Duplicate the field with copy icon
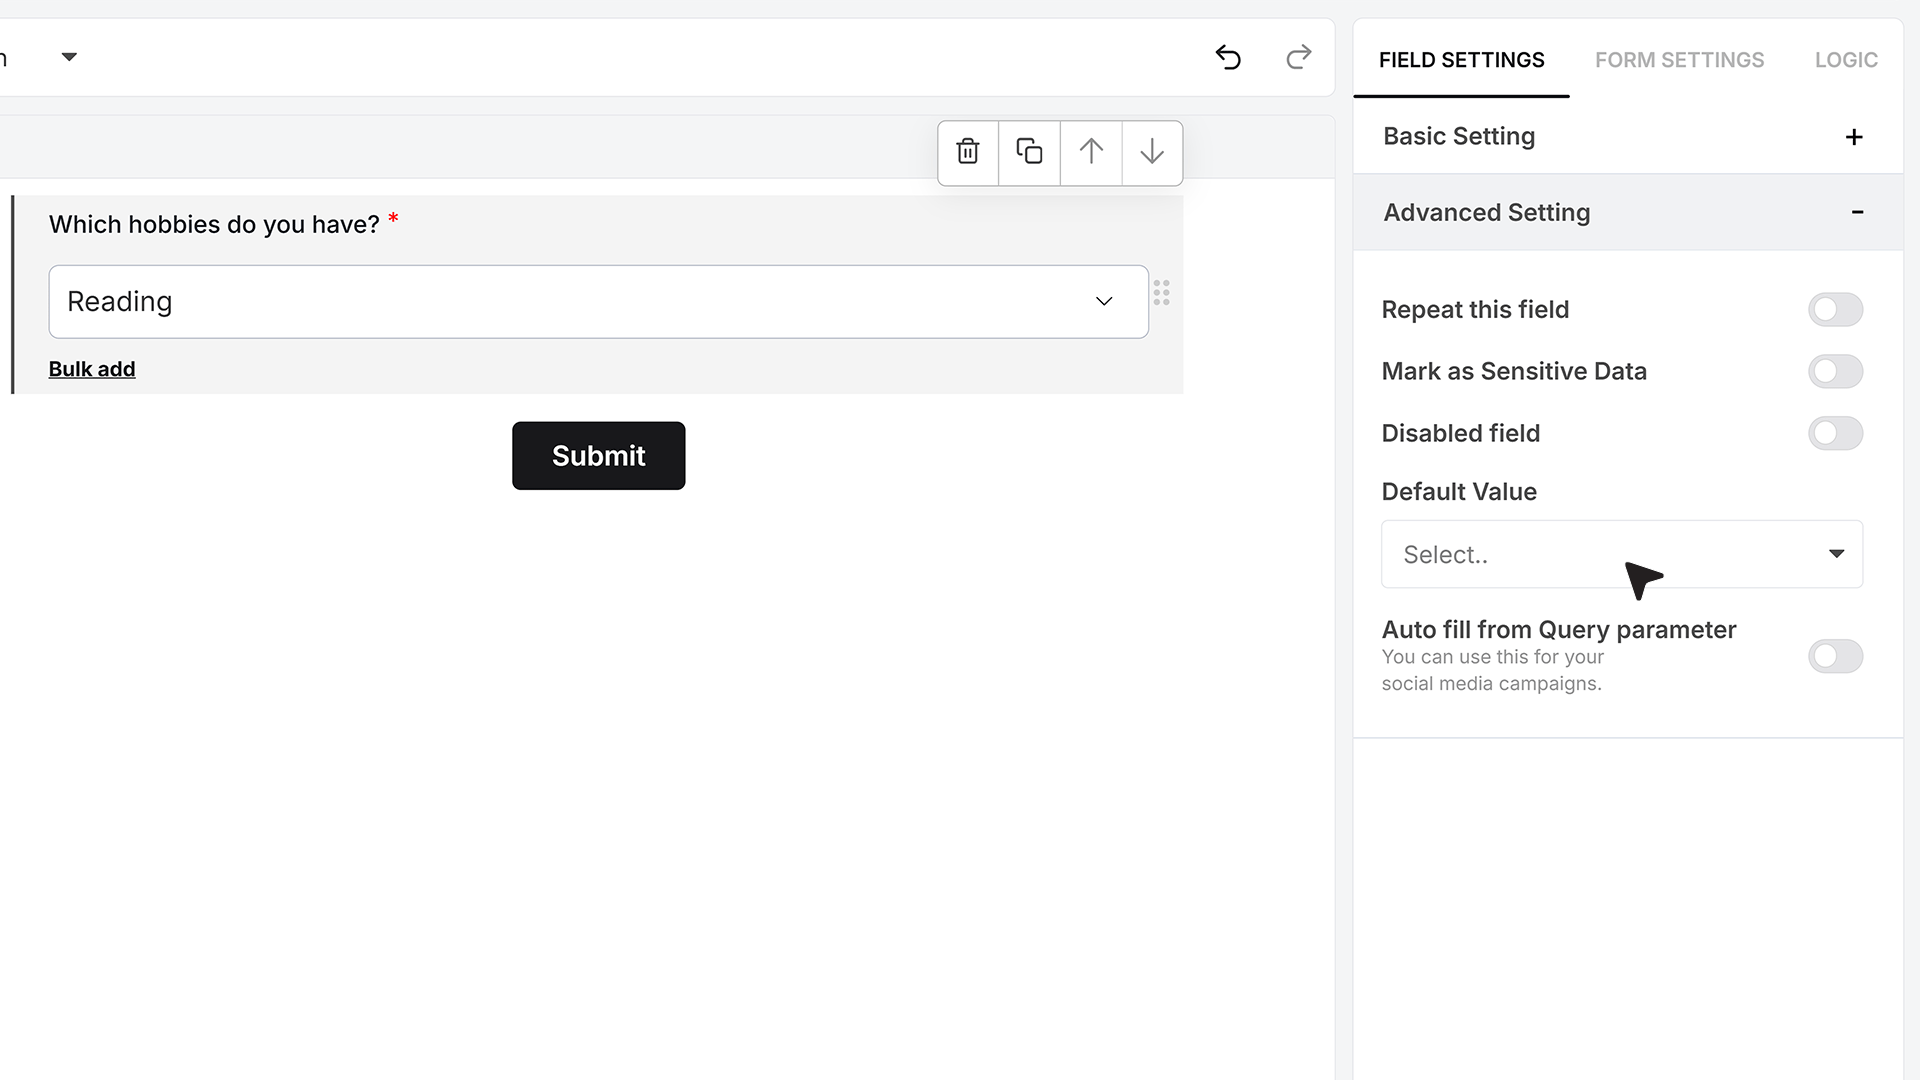 [1029, 152]
